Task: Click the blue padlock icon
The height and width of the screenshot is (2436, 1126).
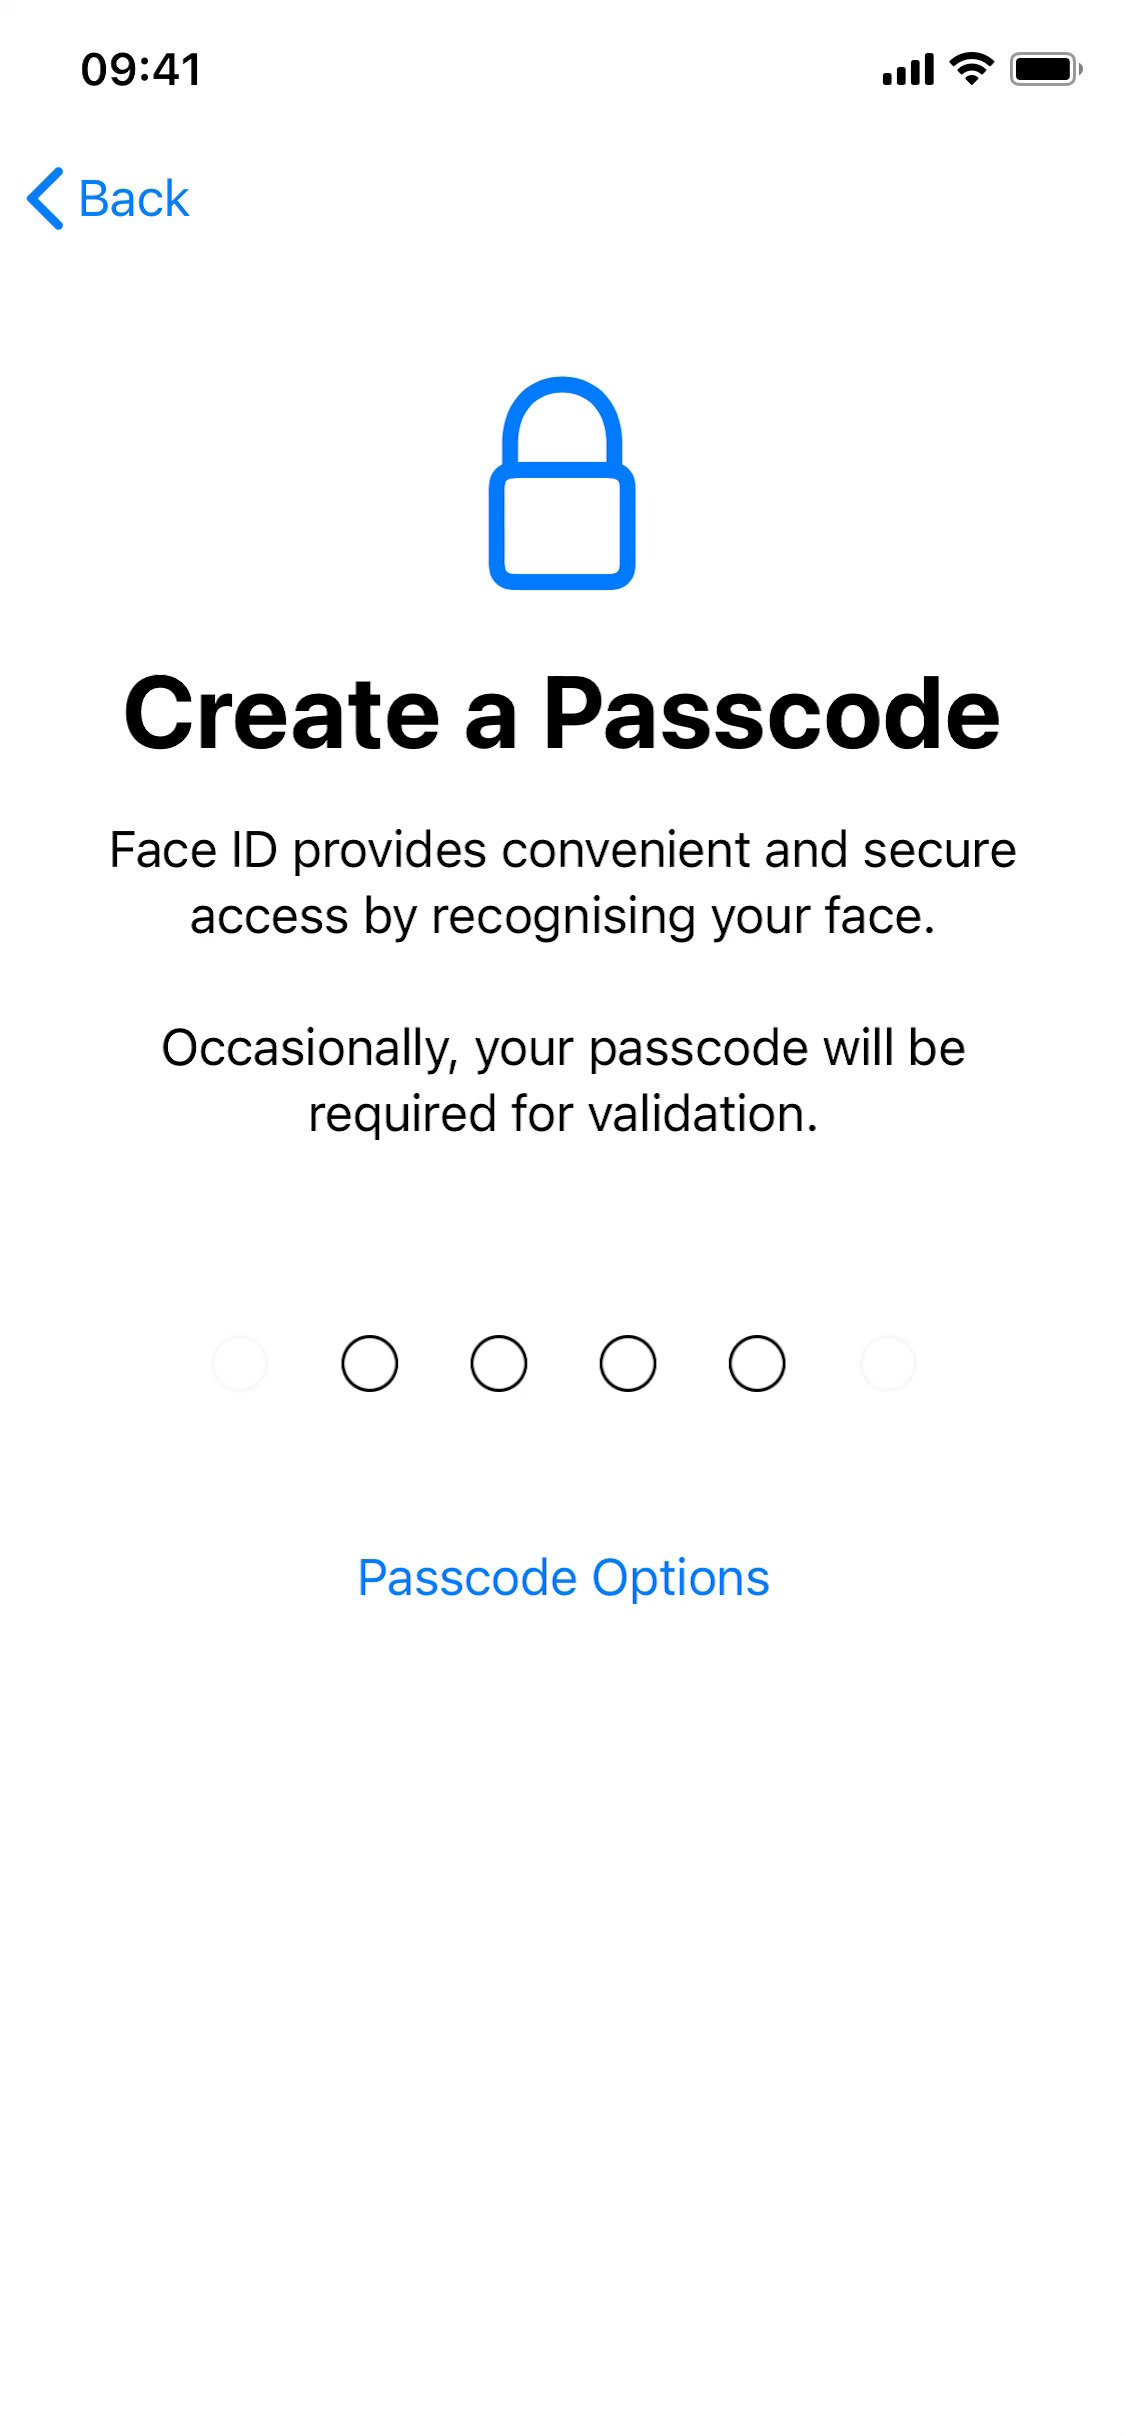Action: pos(561,484)
